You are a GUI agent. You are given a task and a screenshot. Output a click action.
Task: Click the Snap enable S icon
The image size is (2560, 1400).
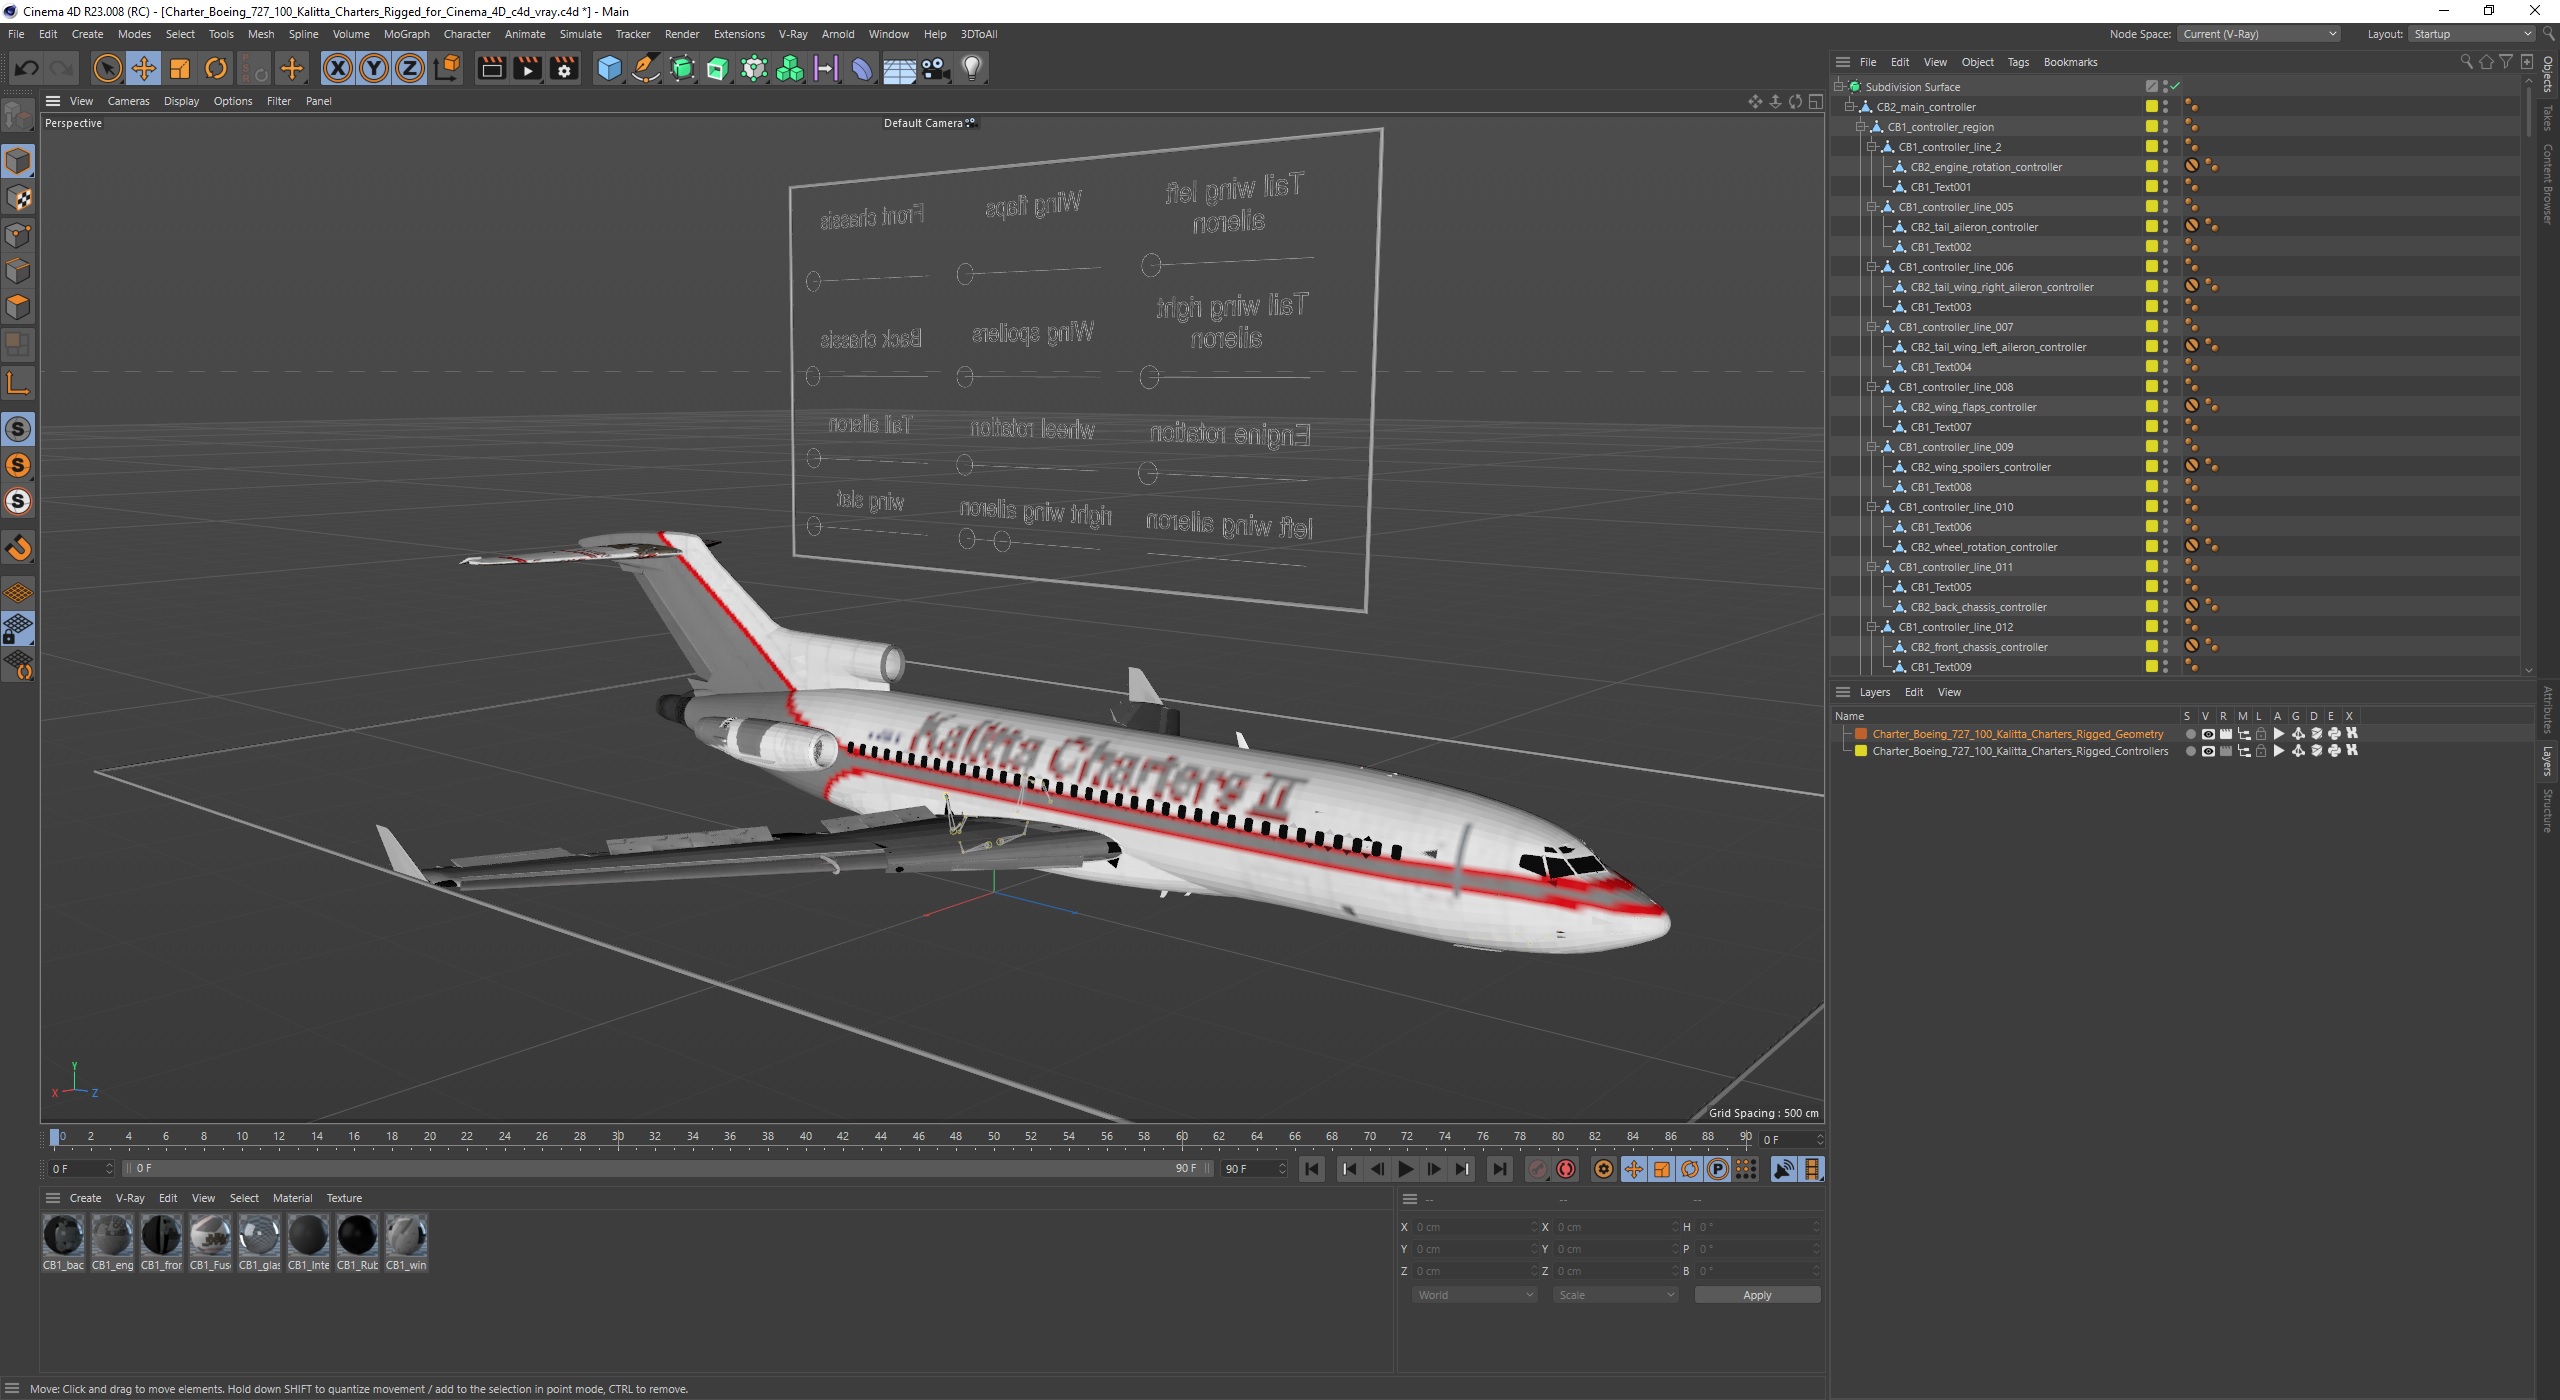click(18, 429)
